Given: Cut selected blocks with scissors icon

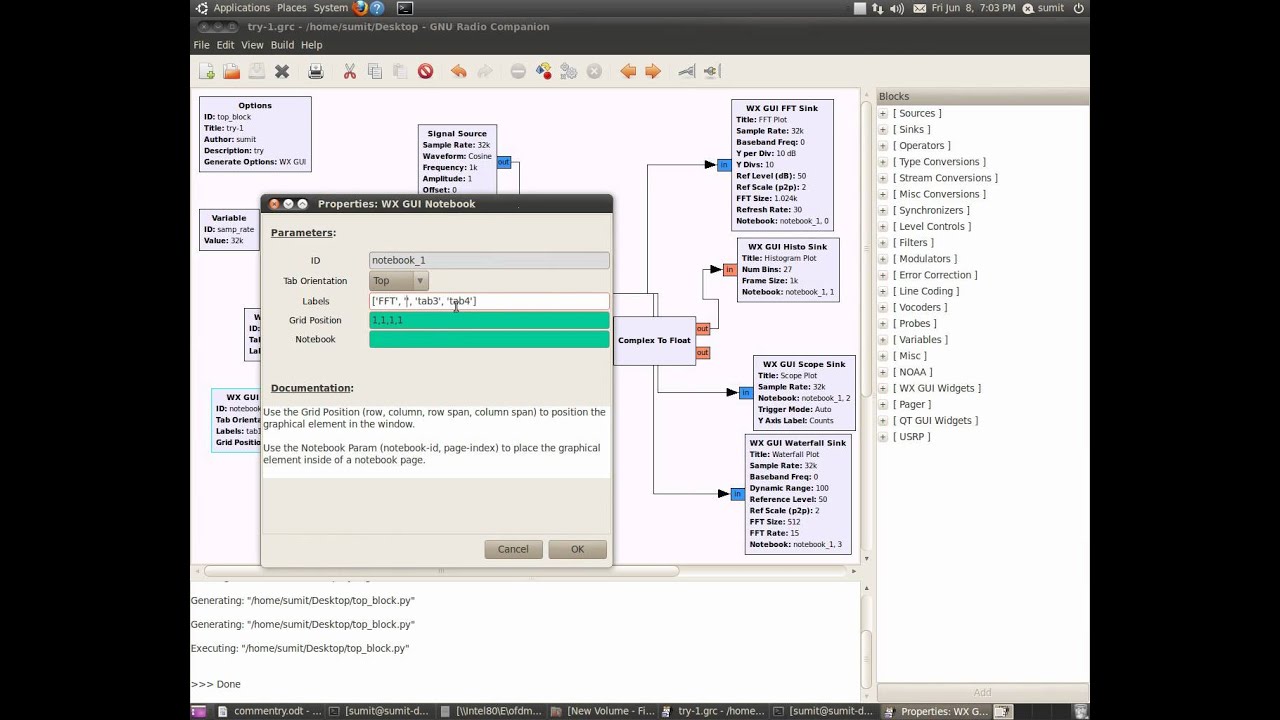Looking at the screenshot, I should tap(350, 71).
